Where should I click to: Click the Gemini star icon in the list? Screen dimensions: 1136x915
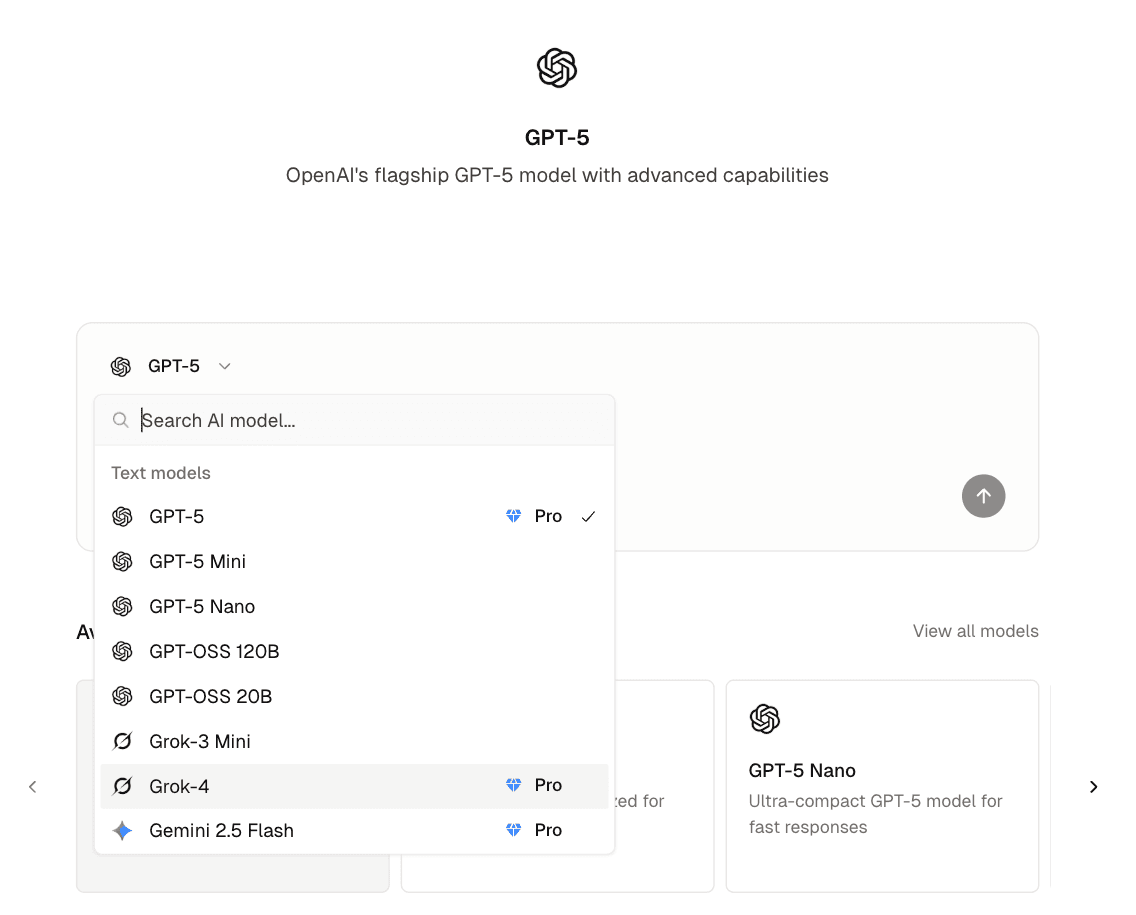[122, 830]
